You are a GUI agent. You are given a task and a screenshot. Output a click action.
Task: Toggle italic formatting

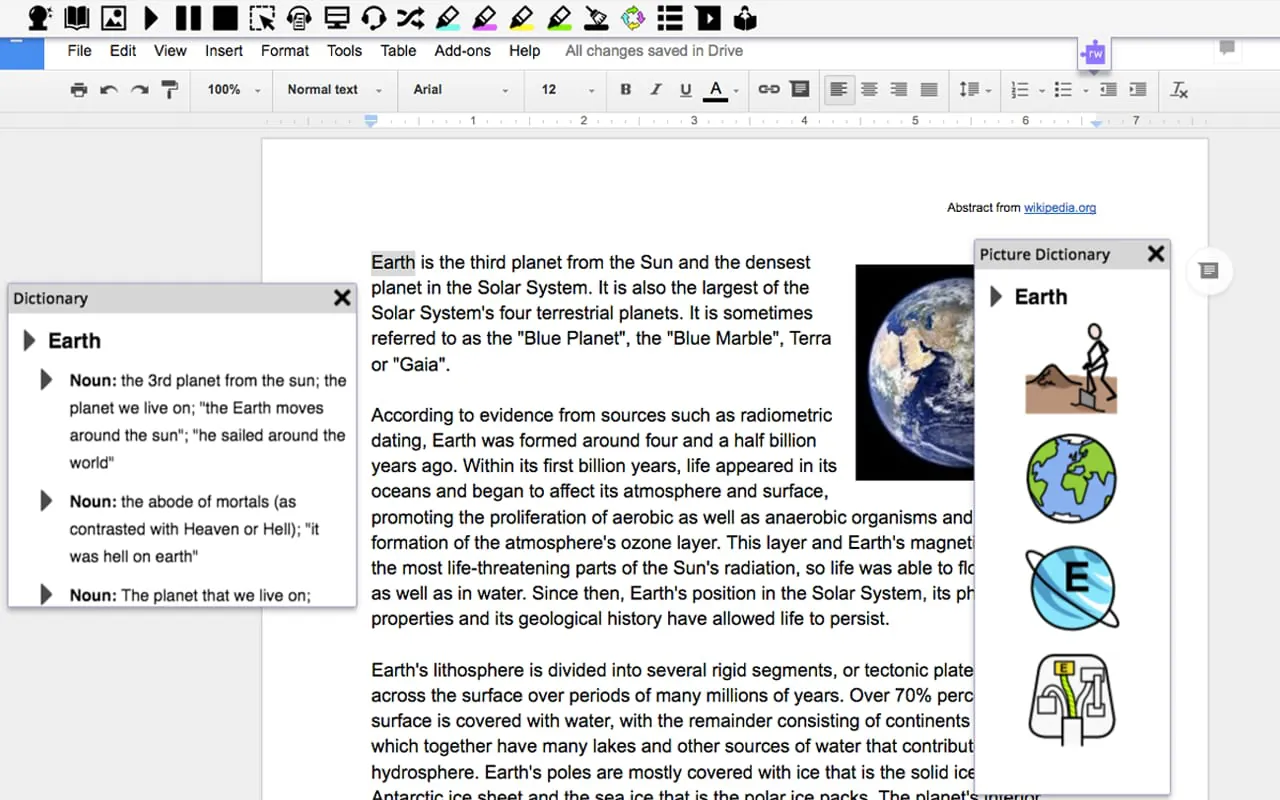[x=655, y=89]
